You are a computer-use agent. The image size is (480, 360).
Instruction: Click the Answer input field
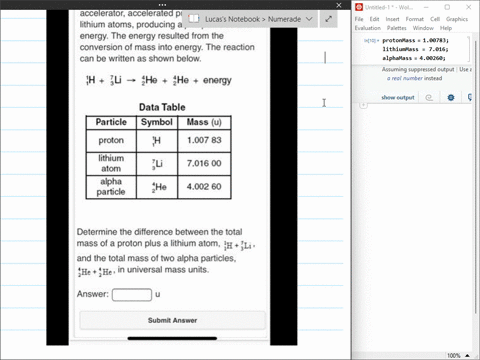click(132, 295)
